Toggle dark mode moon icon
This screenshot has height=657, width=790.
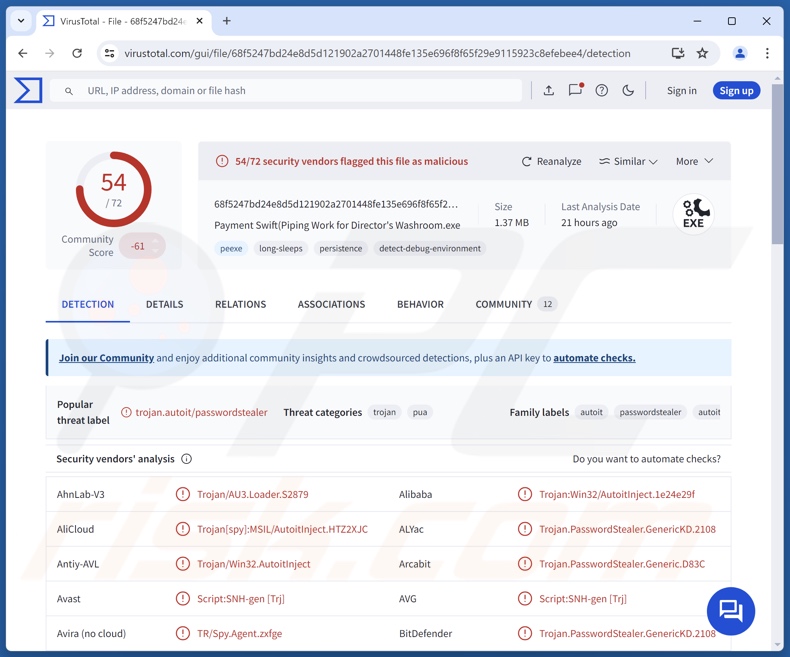coord(628,91)
